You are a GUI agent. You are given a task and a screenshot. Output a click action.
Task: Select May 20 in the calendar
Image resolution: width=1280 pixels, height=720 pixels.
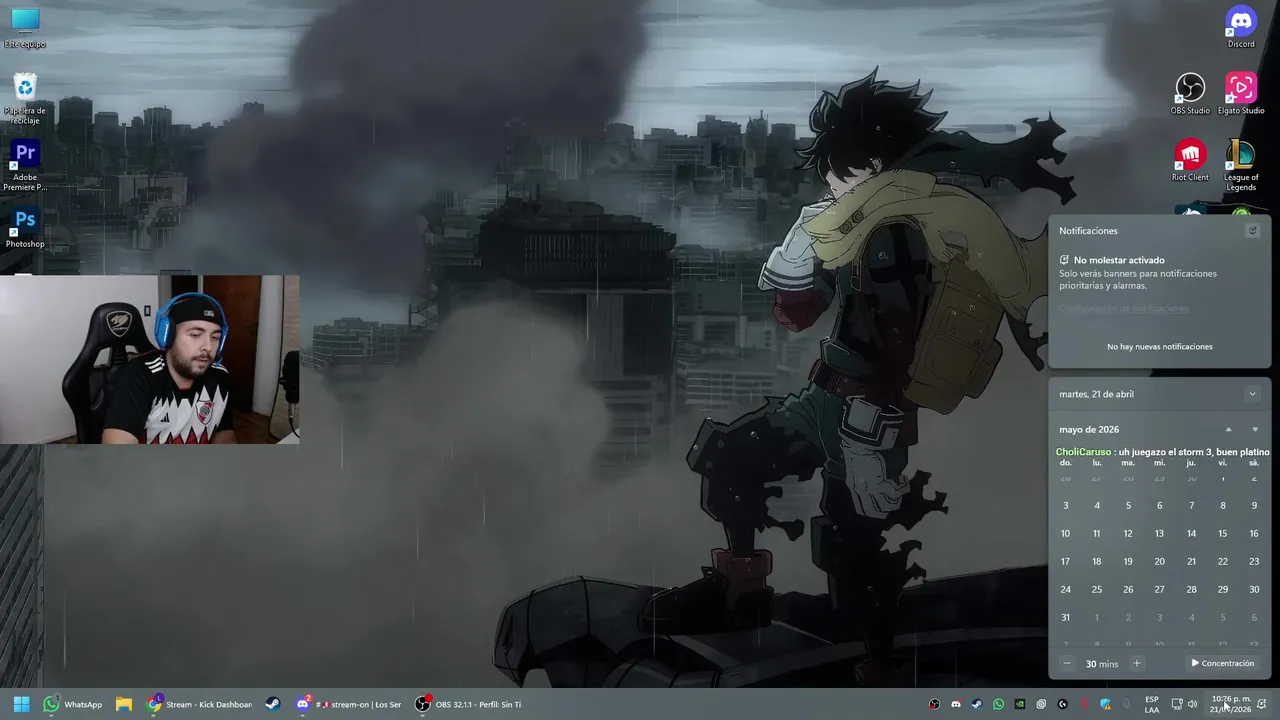click(1159, 562)
